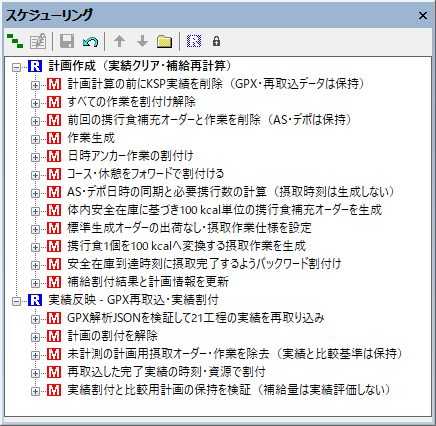Screen dimensions: 436x426
Task: Expand the すべての作業を割付け解除 node
Action: [35, 103]
